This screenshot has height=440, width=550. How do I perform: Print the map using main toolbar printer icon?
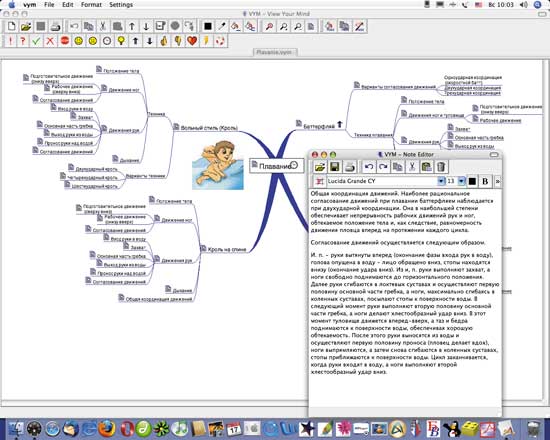(55, 26)
